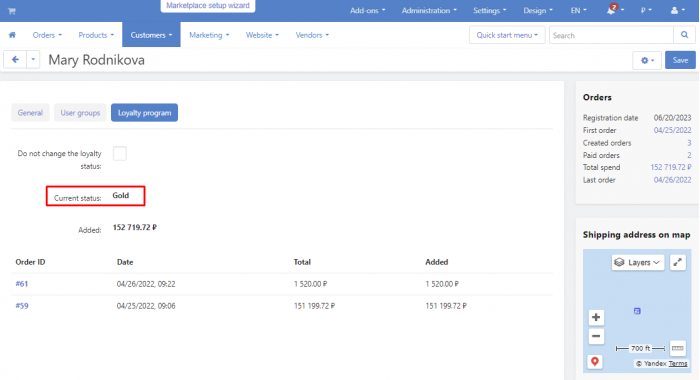Open the ruble currency selector
700x380 pixels.
click(x=646, y=10)
